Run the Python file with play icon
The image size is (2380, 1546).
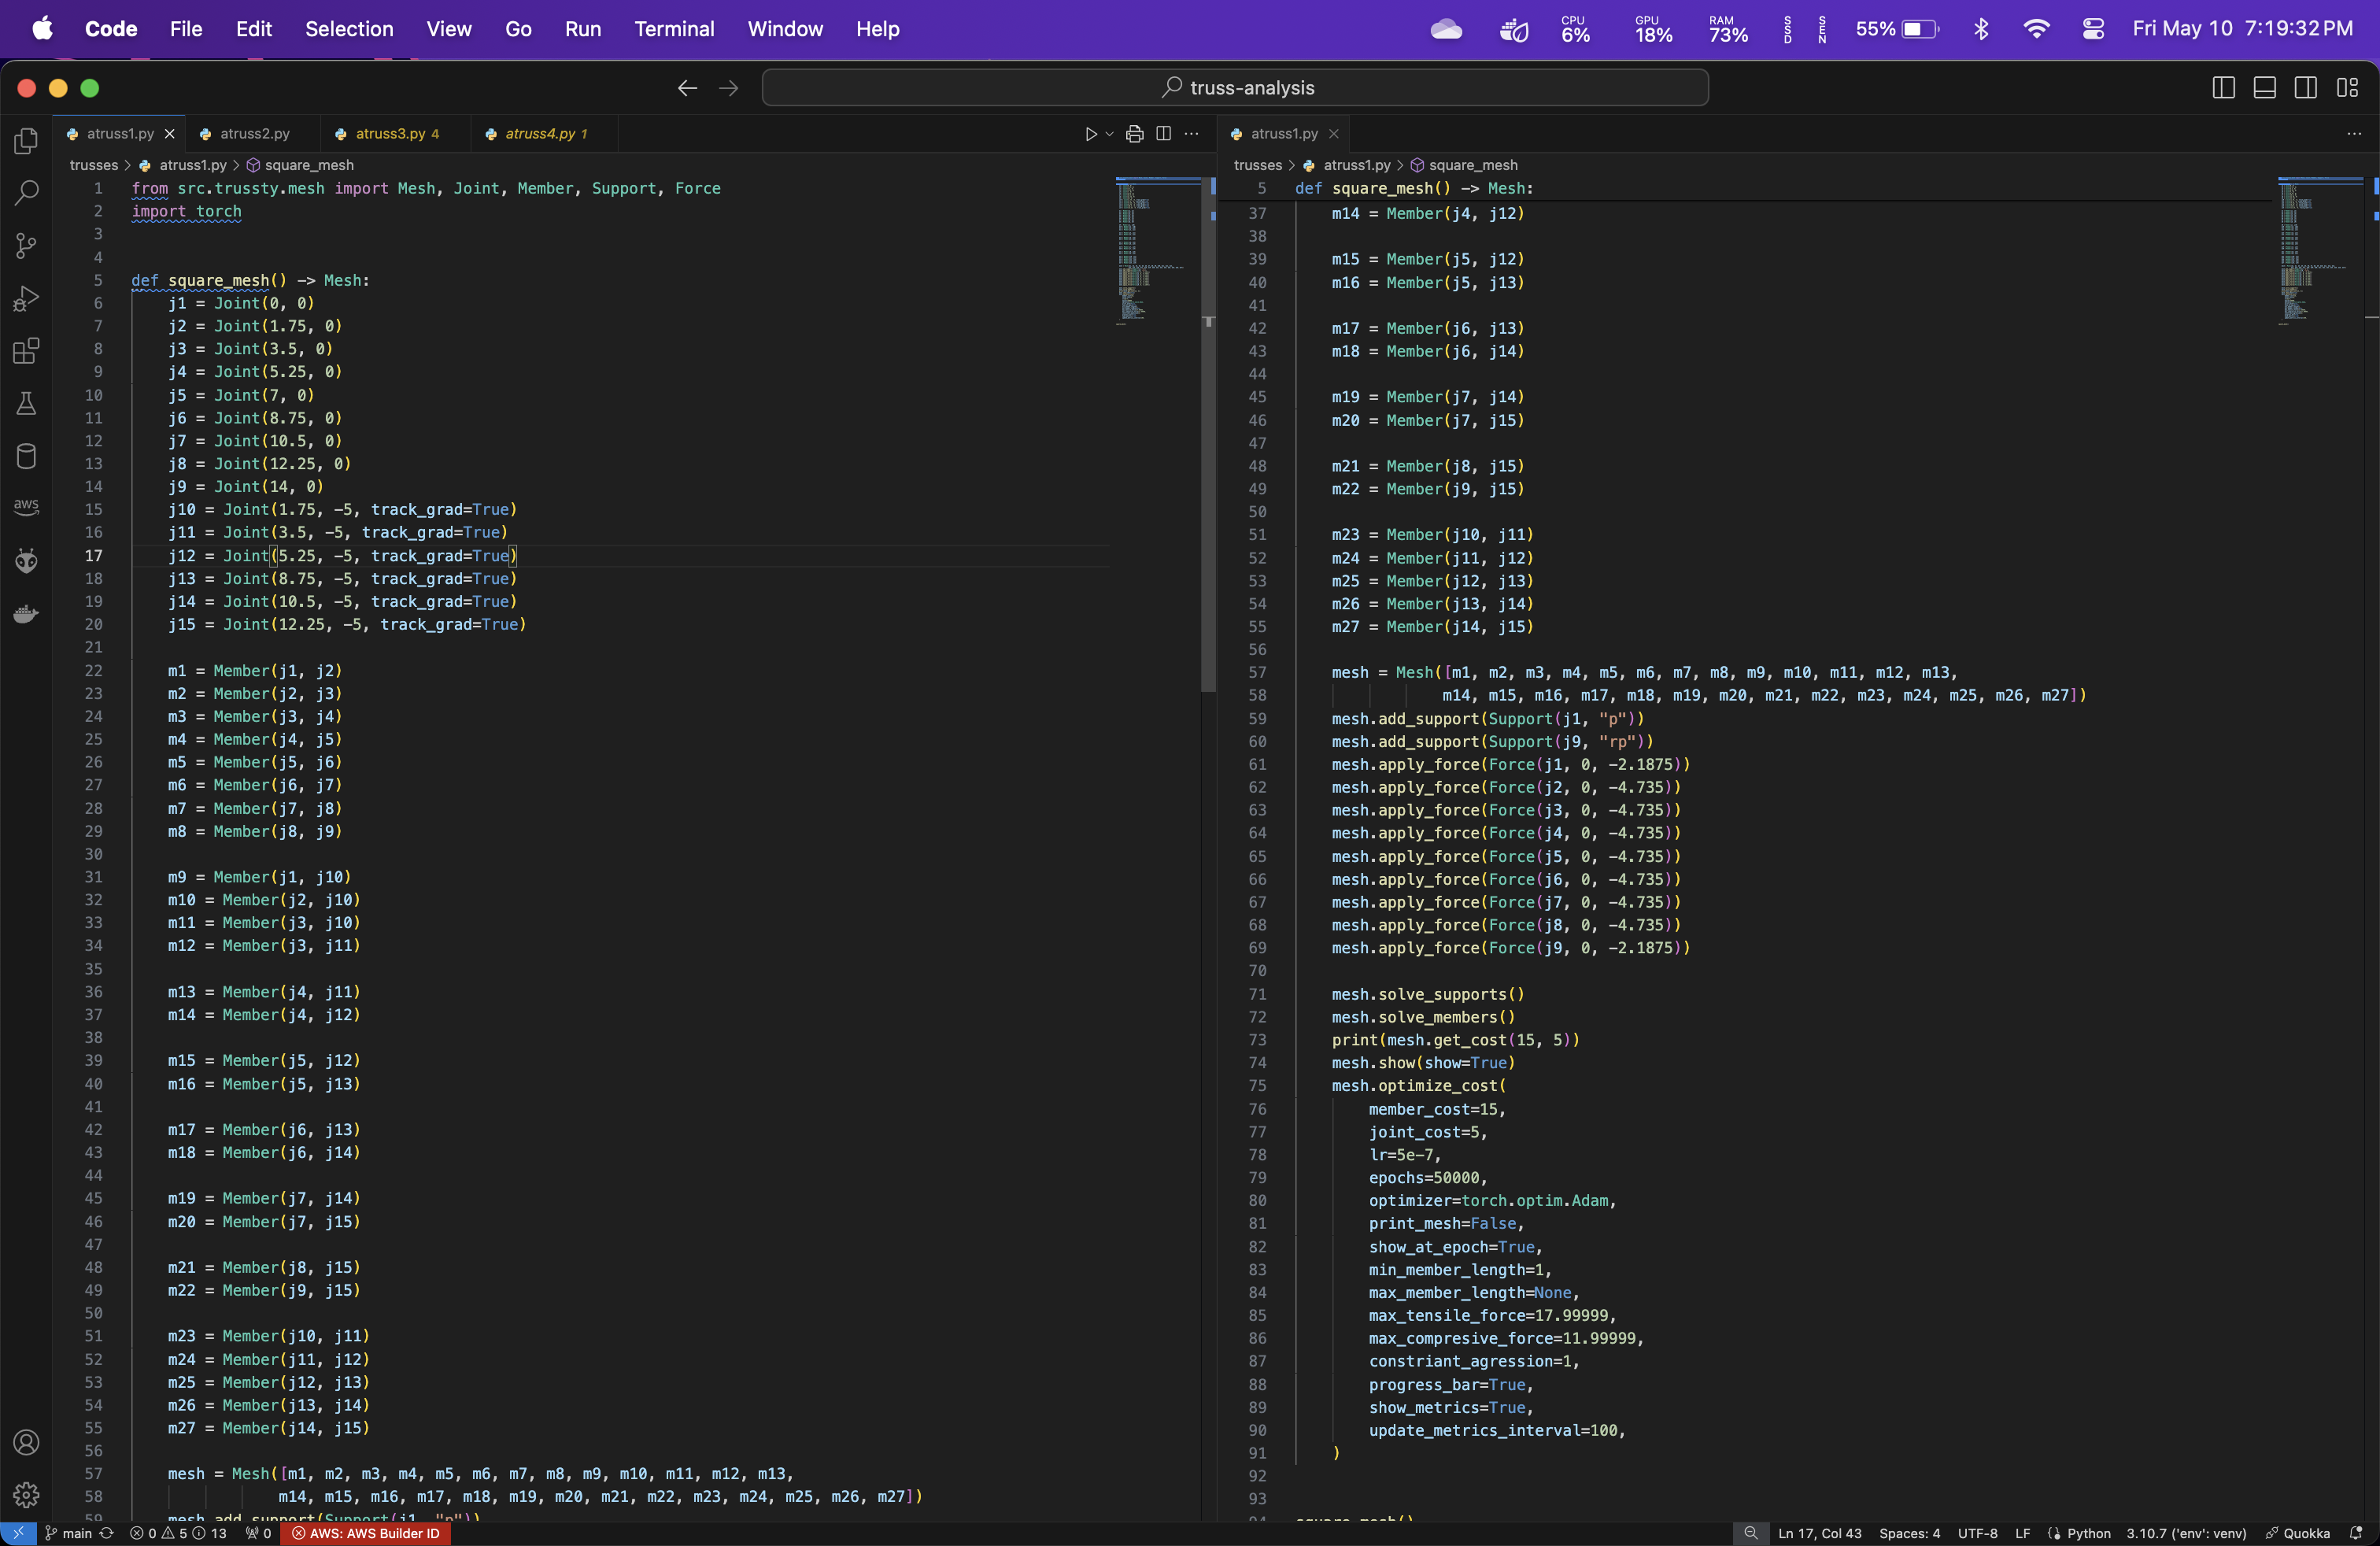[x=1091, y=134]
